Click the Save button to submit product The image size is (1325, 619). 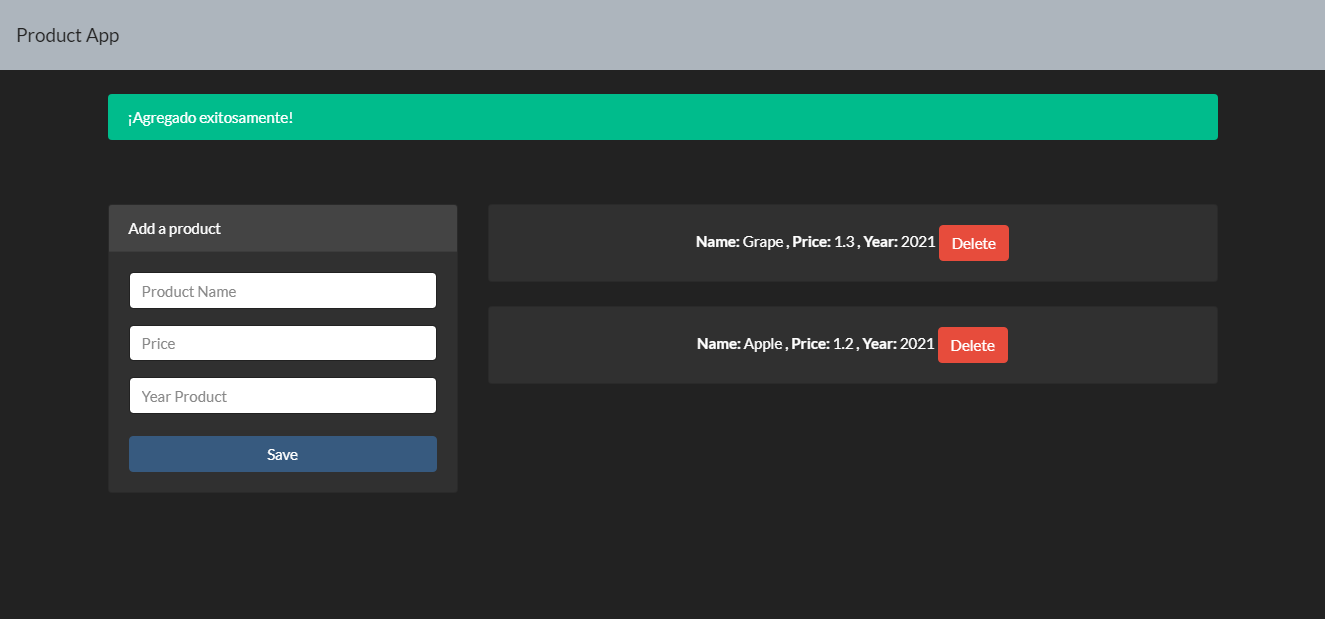(x=282, y=454)
